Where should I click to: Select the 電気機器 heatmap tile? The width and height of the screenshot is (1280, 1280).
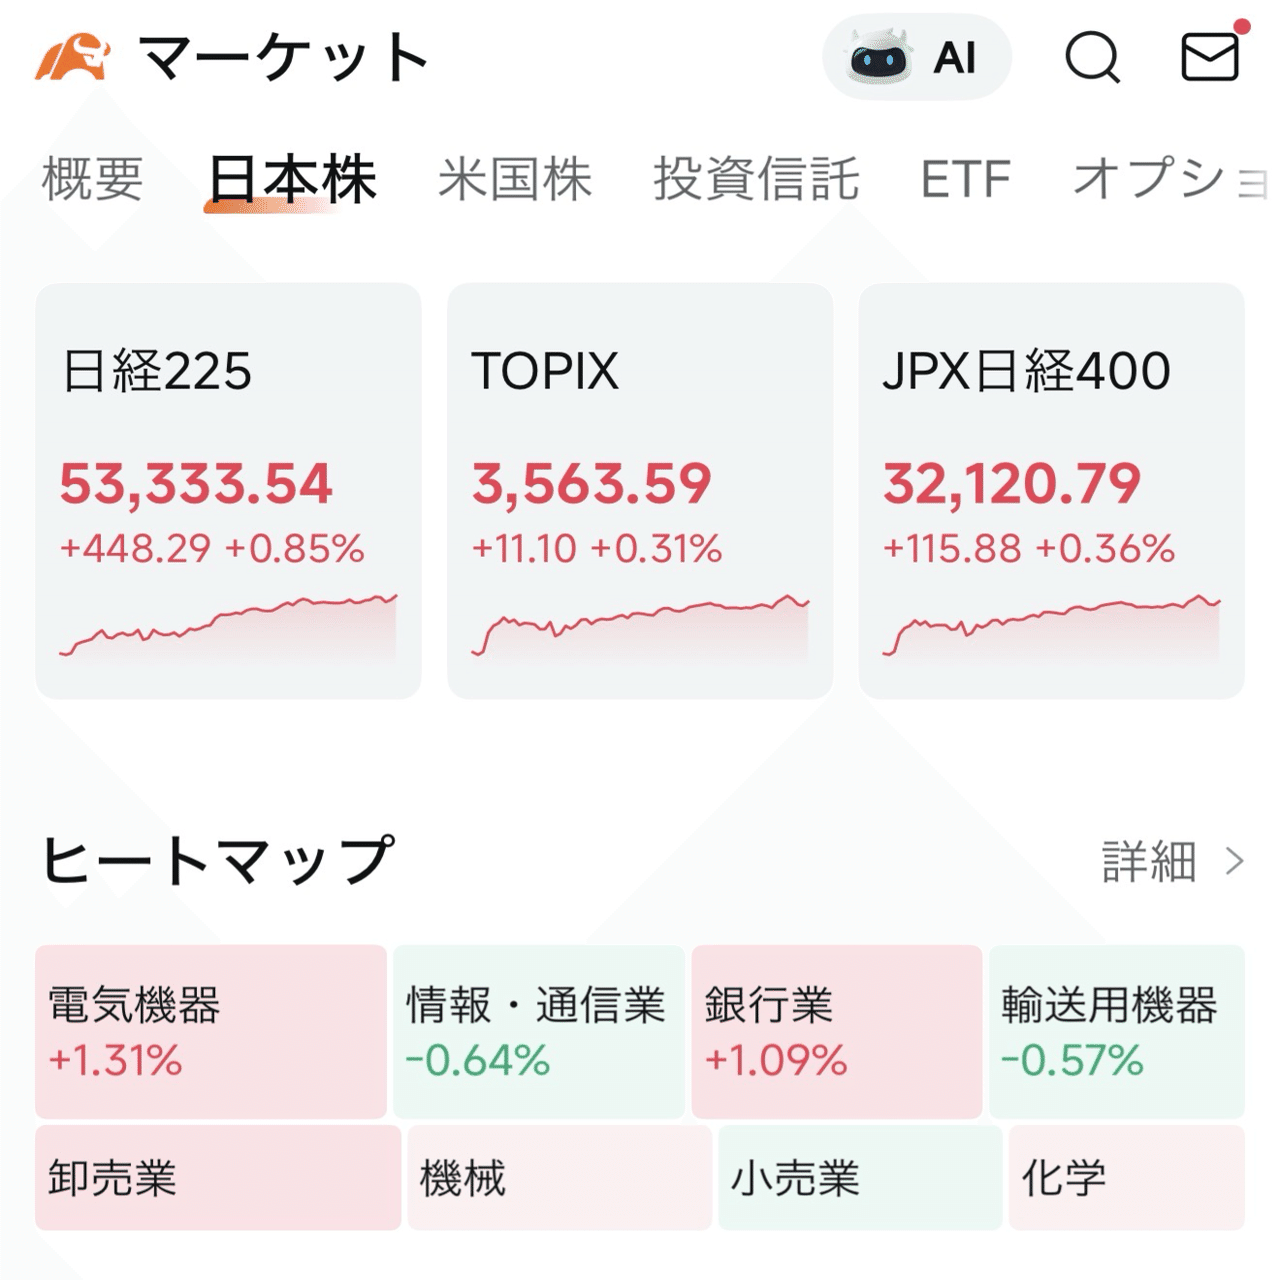pos(208,1030)
